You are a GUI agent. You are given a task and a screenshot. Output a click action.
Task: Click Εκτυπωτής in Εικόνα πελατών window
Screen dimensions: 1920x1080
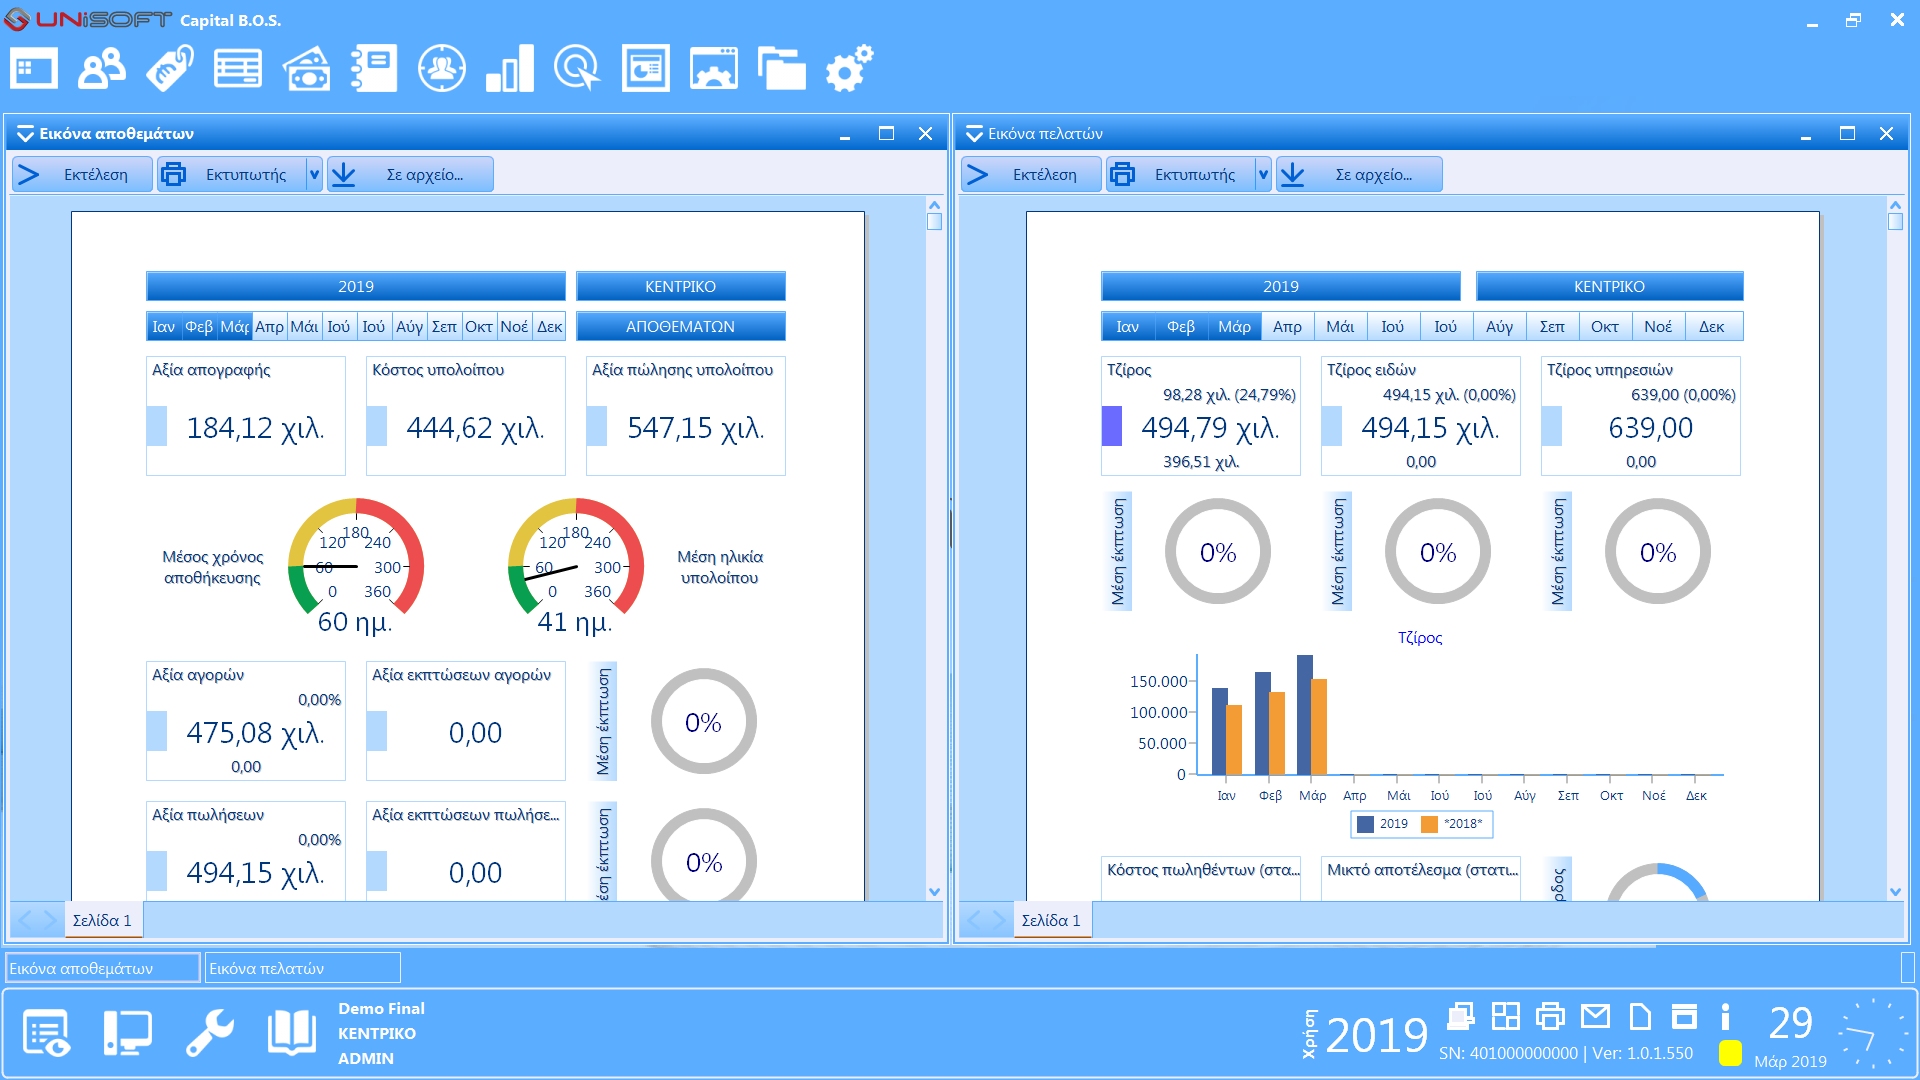(1181, 174)
